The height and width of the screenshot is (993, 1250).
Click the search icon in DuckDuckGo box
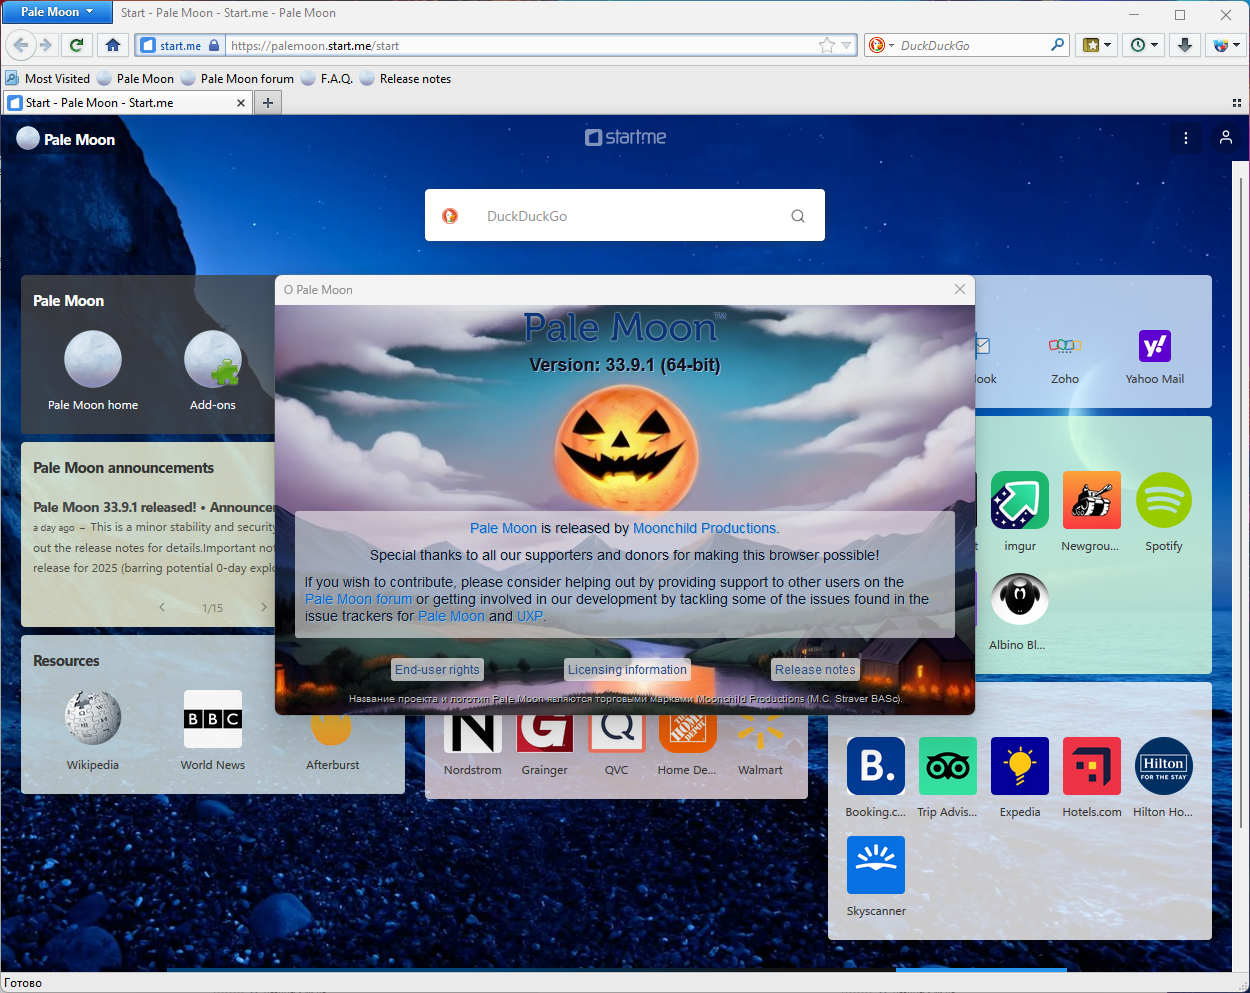798,216
